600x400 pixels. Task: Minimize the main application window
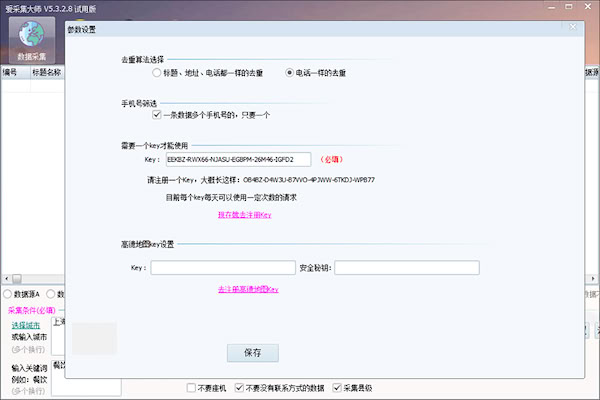pyautogui.click(x=551, y=7)
